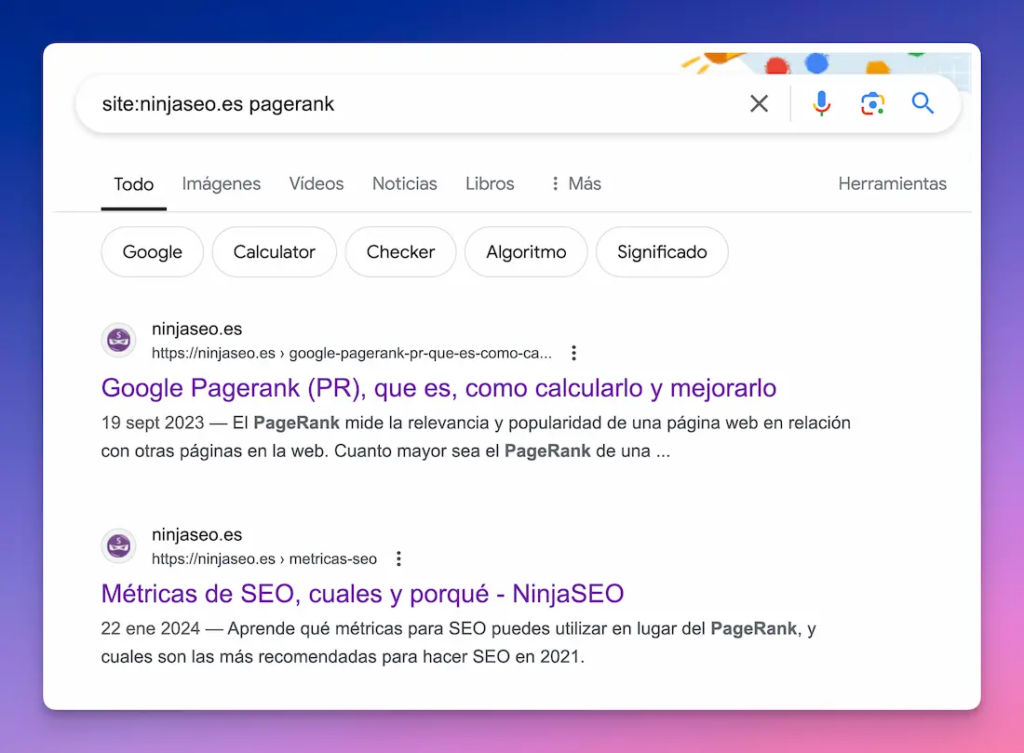The width and height of the screenshot is (1024, 753).
Task: Open Herramientas search tools
Action: pos(892,184)
